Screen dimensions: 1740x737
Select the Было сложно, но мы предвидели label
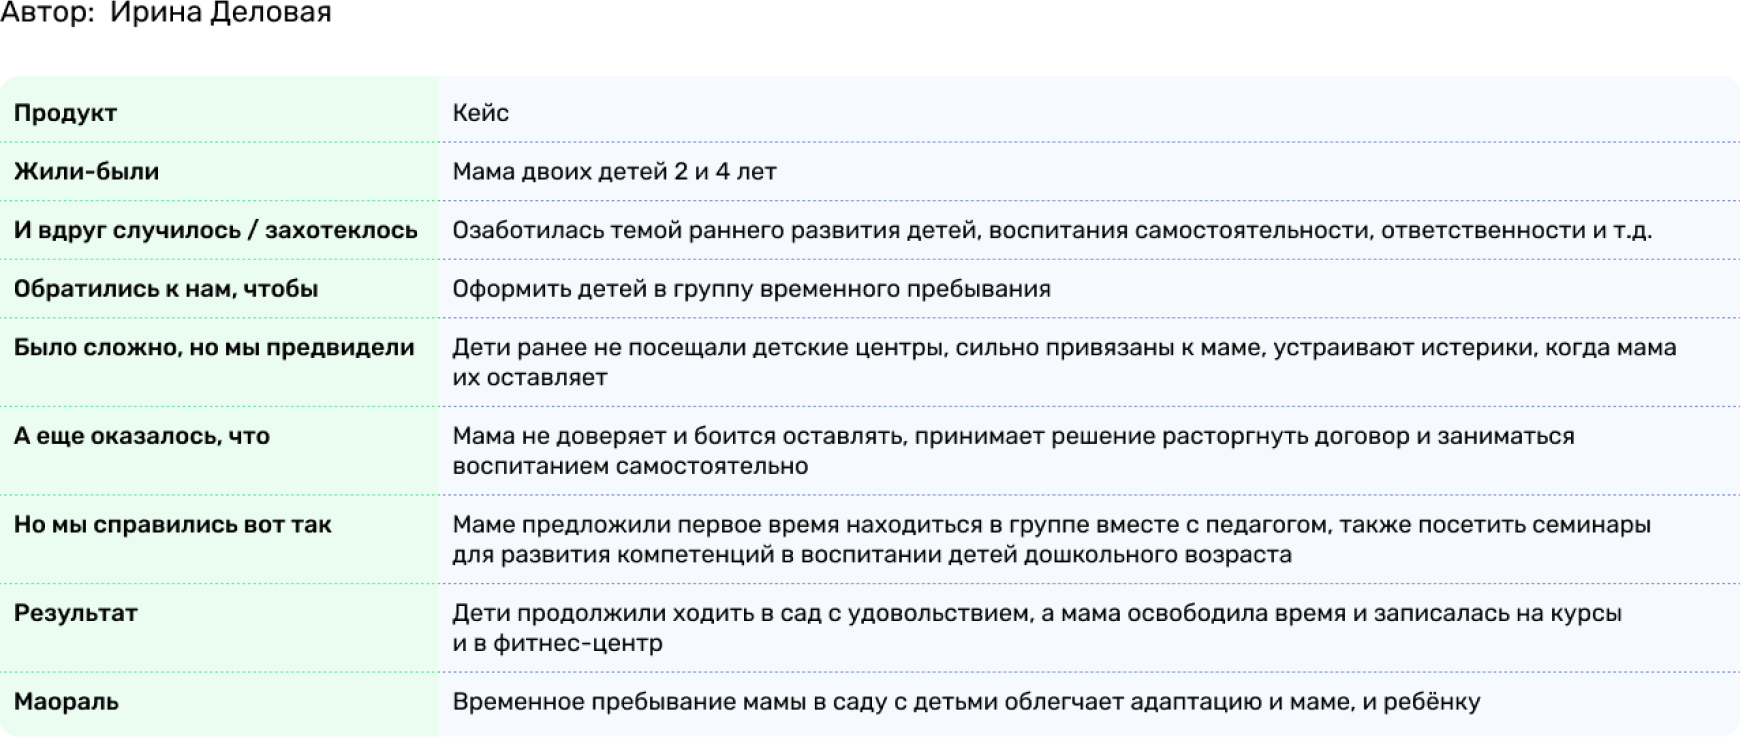(213, 348)
